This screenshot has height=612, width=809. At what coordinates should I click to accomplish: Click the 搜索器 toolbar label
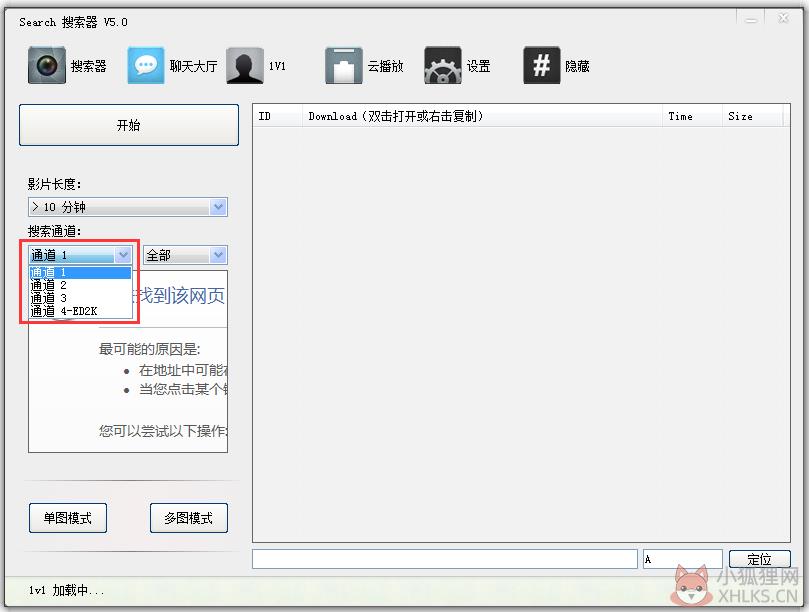(88, 66)
